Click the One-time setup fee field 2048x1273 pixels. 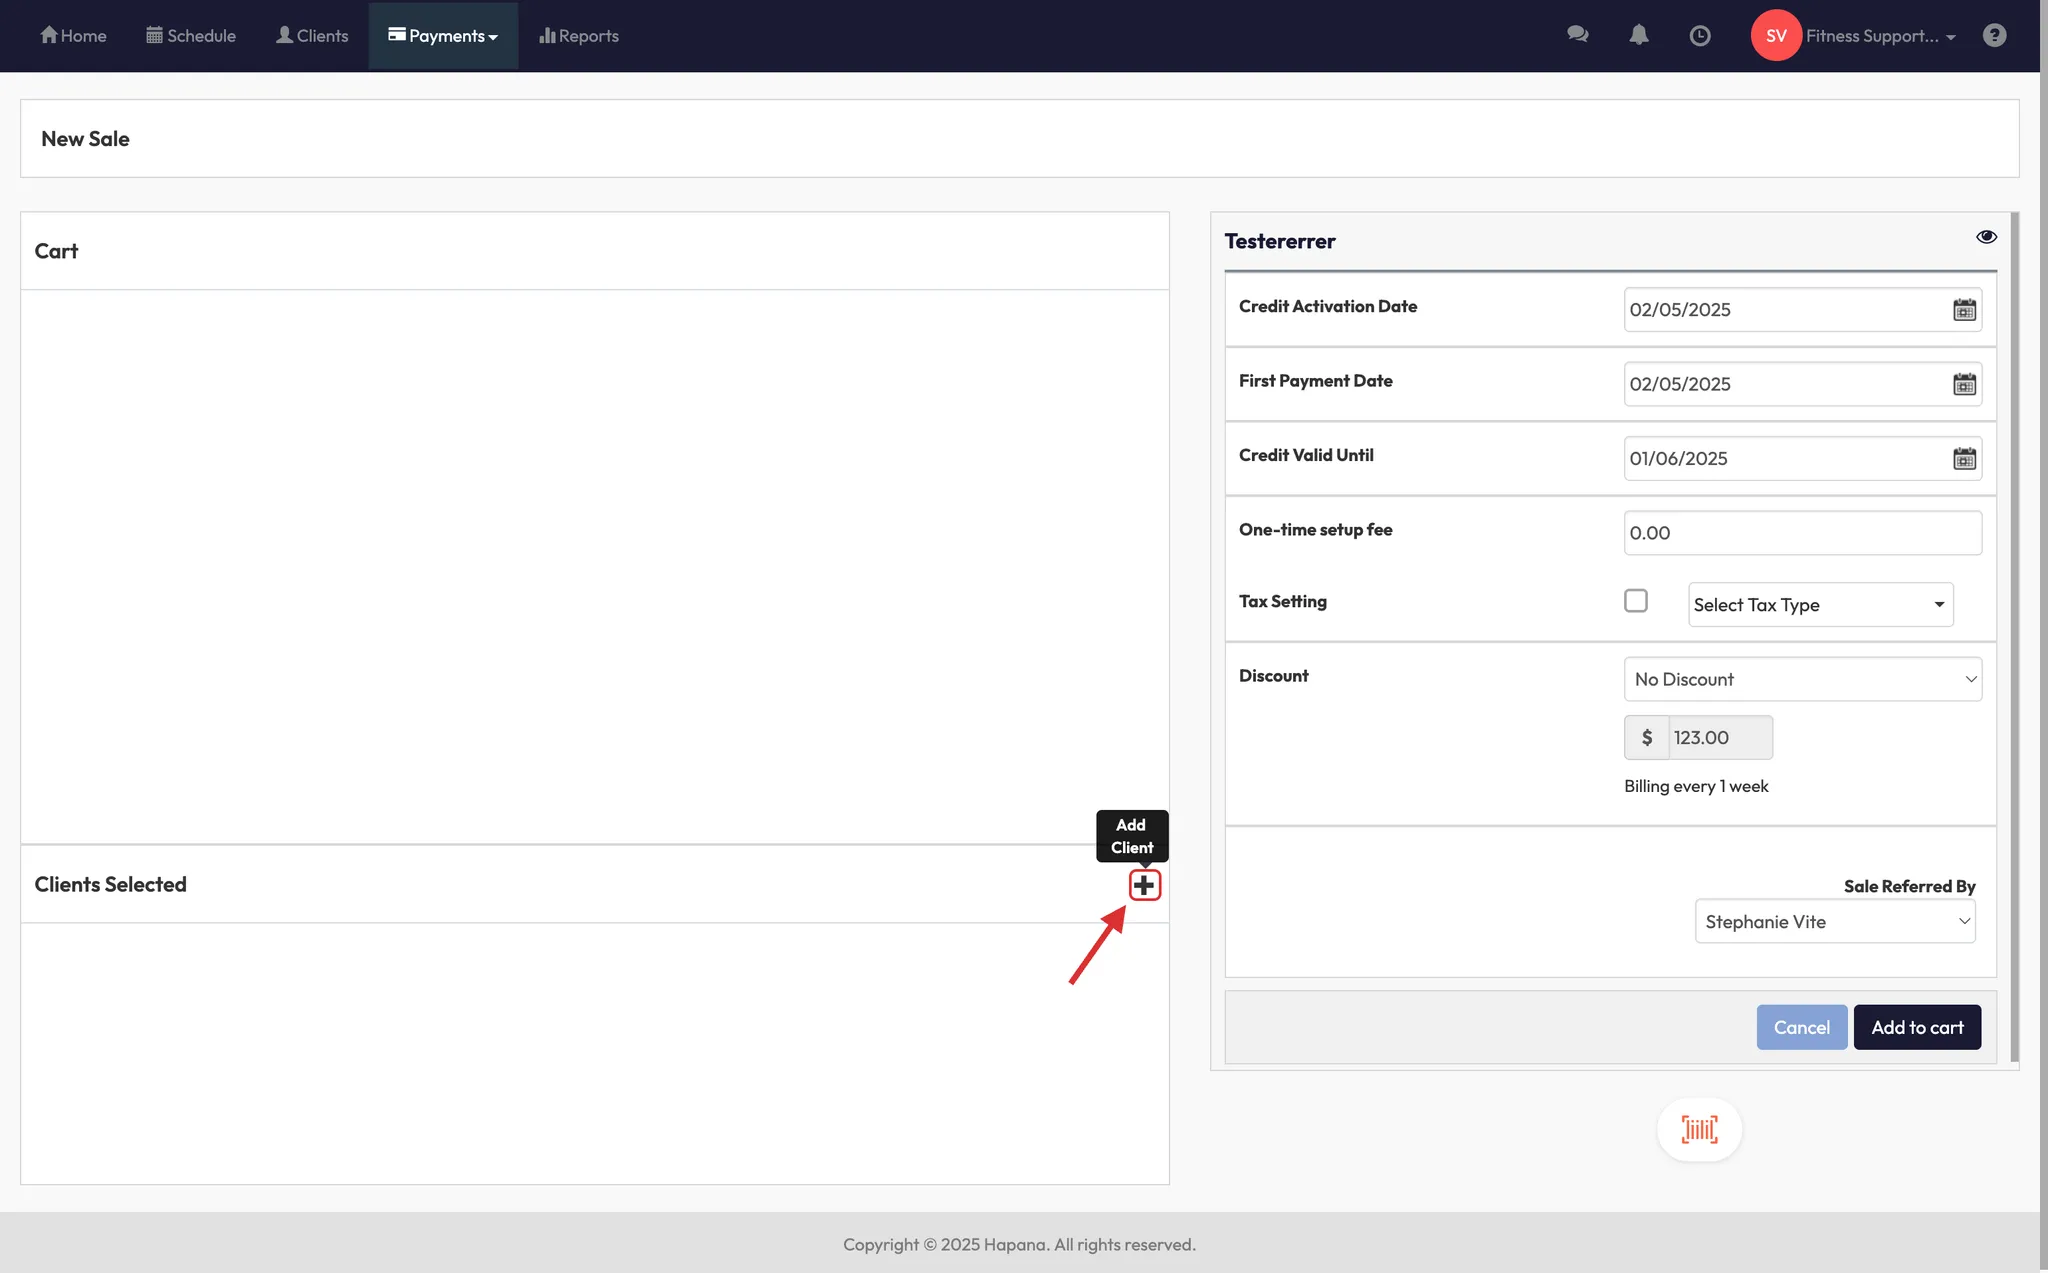click(1802, 533)
